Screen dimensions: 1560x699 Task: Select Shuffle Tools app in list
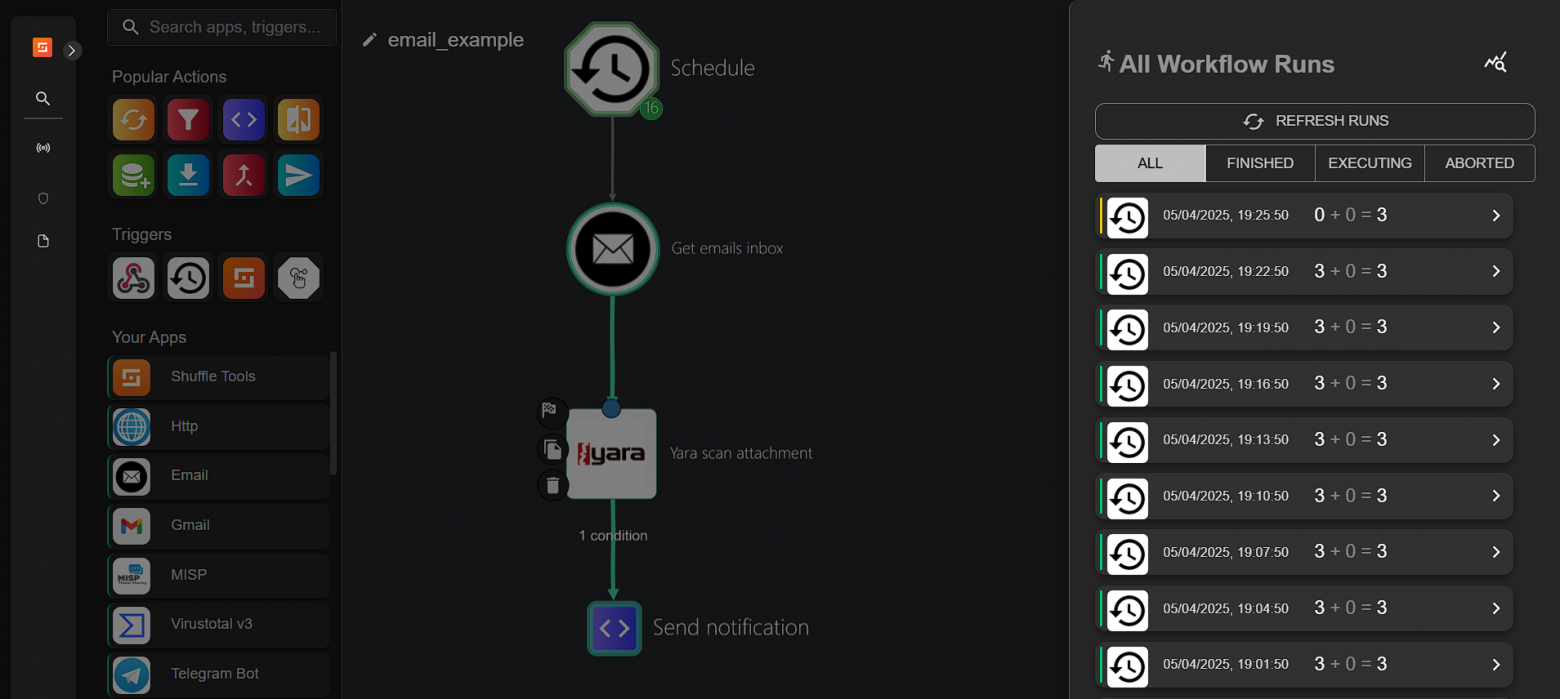[218, 377]
